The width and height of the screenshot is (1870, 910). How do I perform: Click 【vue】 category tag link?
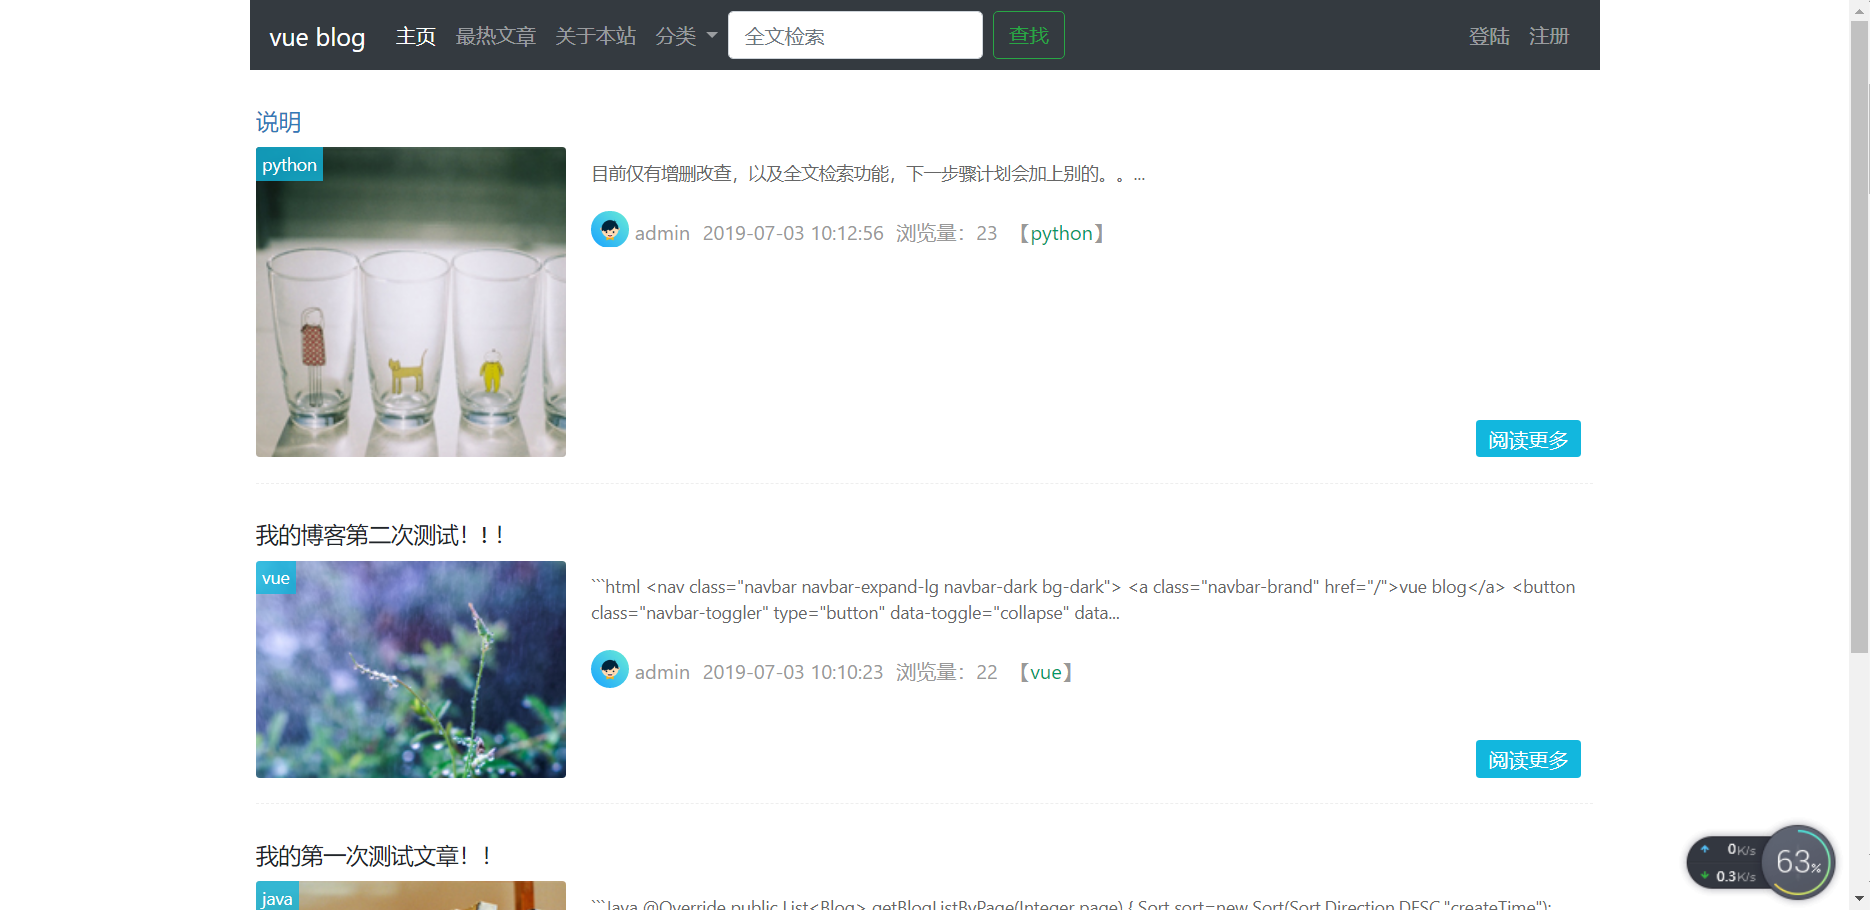(x=1046, y=672)
